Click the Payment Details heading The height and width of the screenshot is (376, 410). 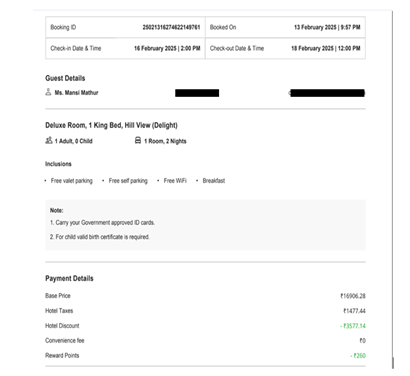tap(69, 279)
